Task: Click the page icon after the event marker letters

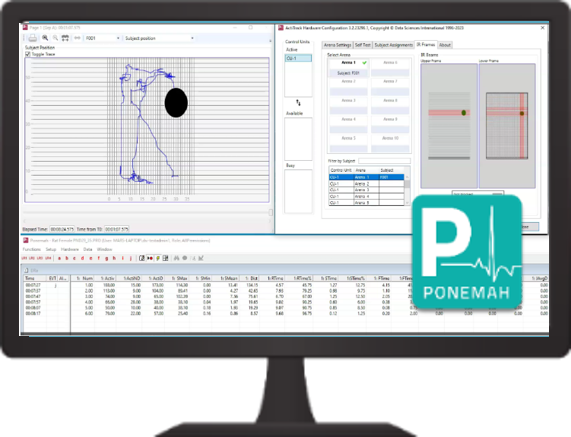Action: click(142, 258)
